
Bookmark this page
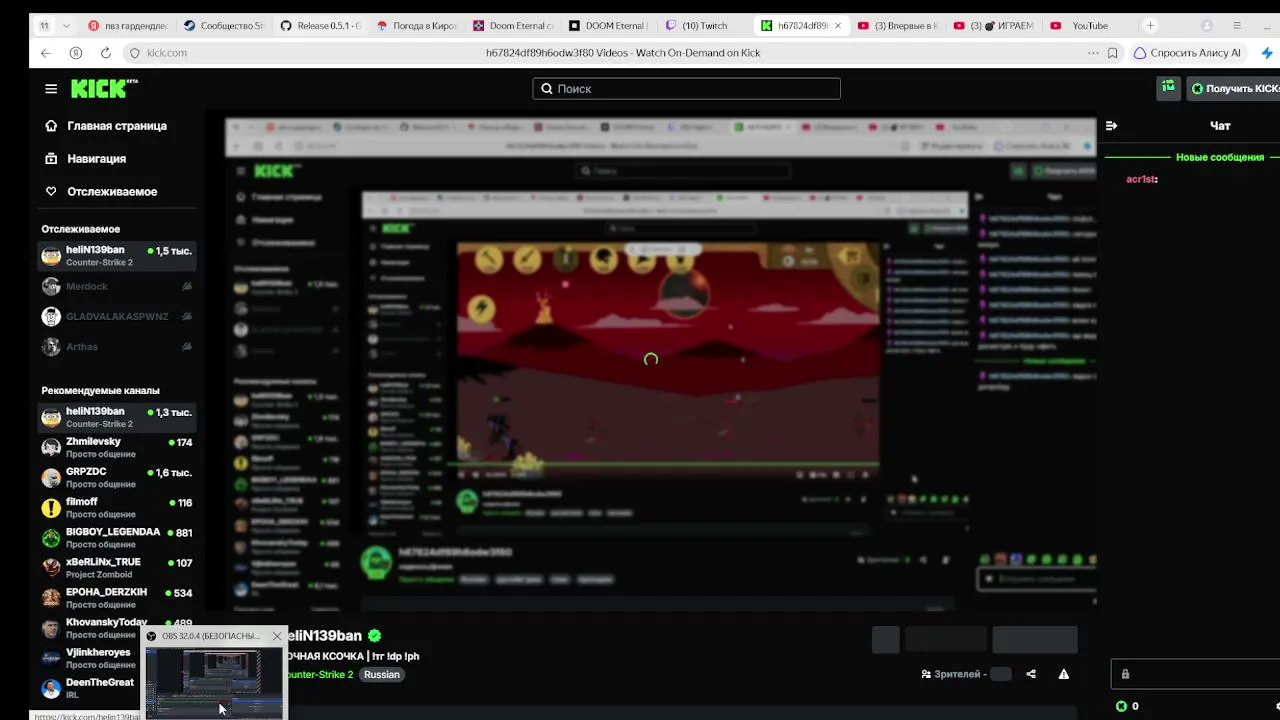coord(1113,53)
